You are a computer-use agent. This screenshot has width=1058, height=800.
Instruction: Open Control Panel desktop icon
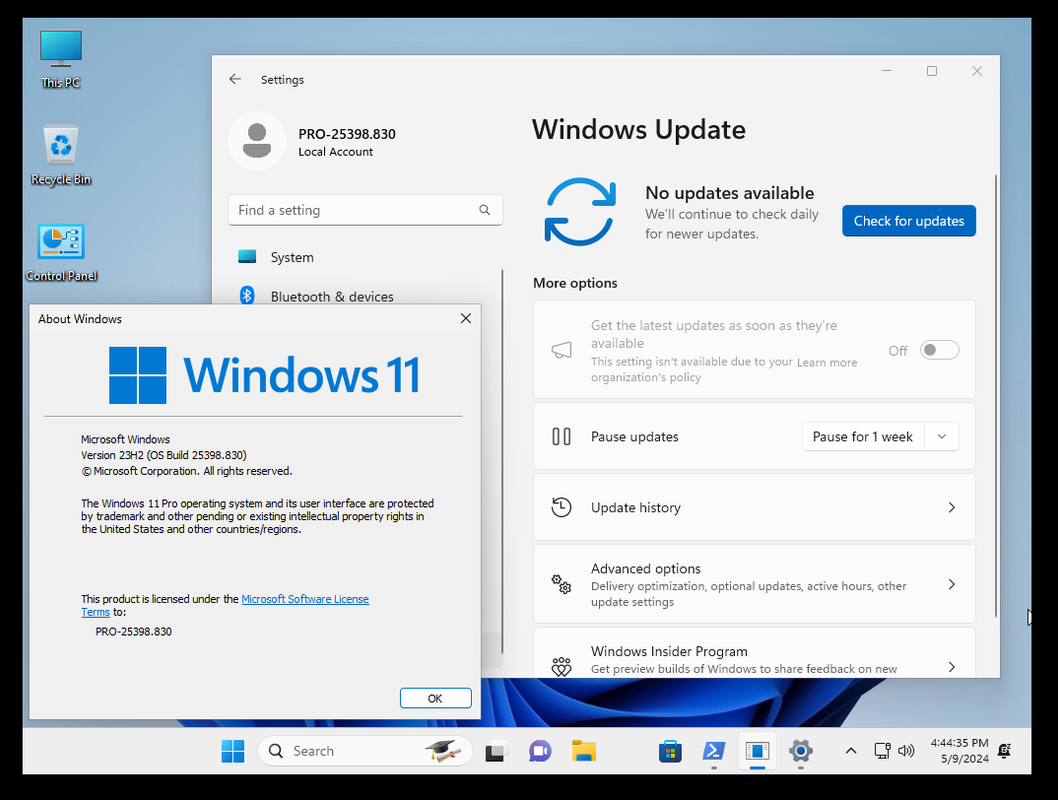pos(61,252)
